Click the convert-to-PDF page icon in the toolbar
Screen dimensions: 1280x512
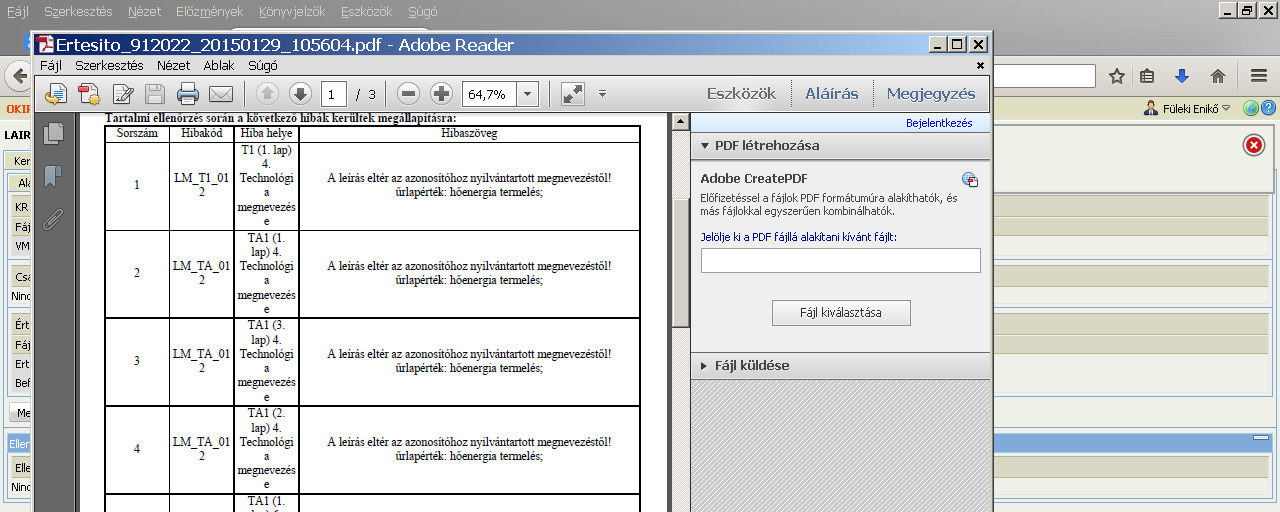89,94
